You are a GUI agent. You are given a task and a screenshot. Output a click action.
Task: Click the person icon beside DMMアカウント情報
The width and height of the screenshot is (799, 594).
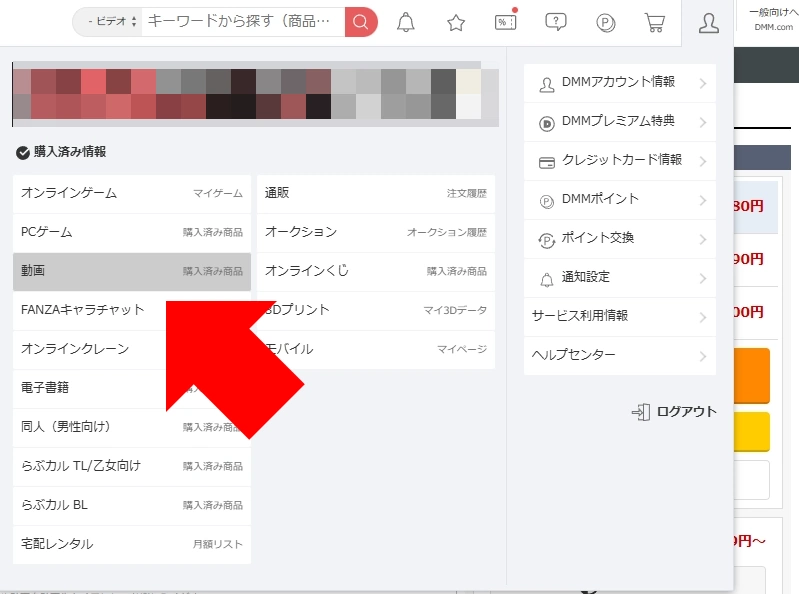pos(546,85)
